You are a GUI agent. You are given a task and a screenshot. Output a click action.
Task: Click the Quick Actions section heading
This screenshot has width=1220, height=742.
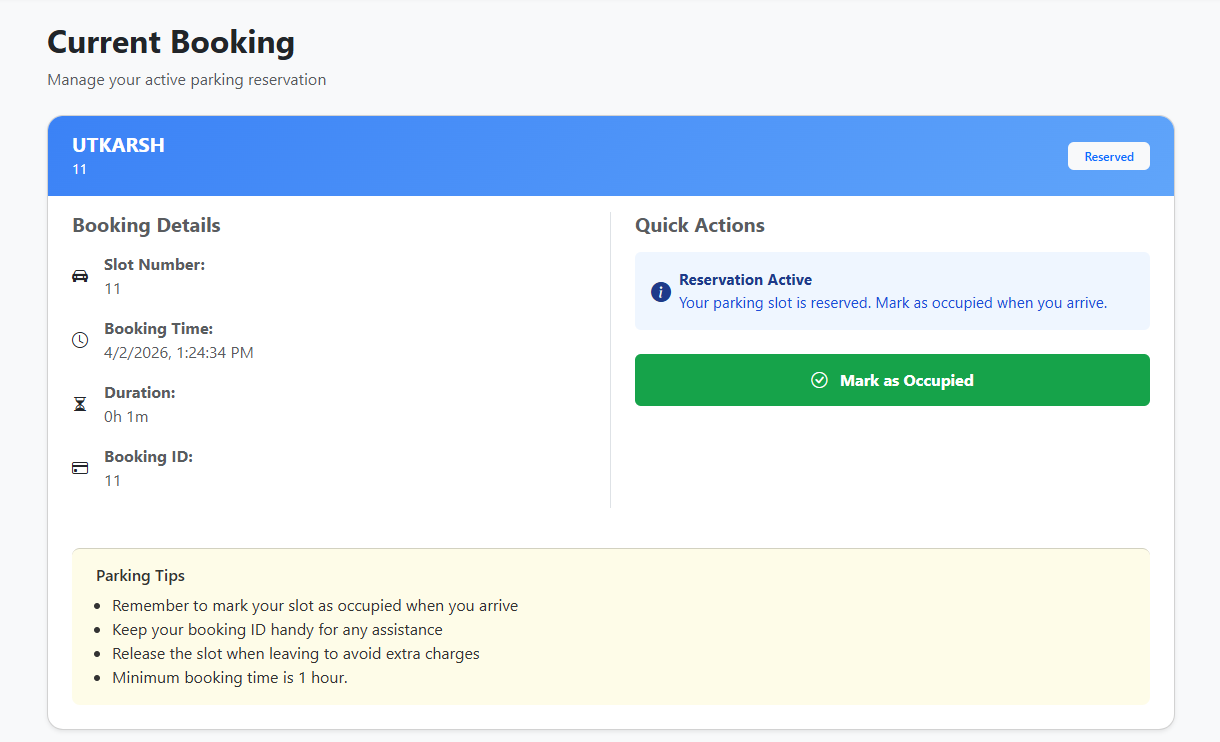(699, 226)
